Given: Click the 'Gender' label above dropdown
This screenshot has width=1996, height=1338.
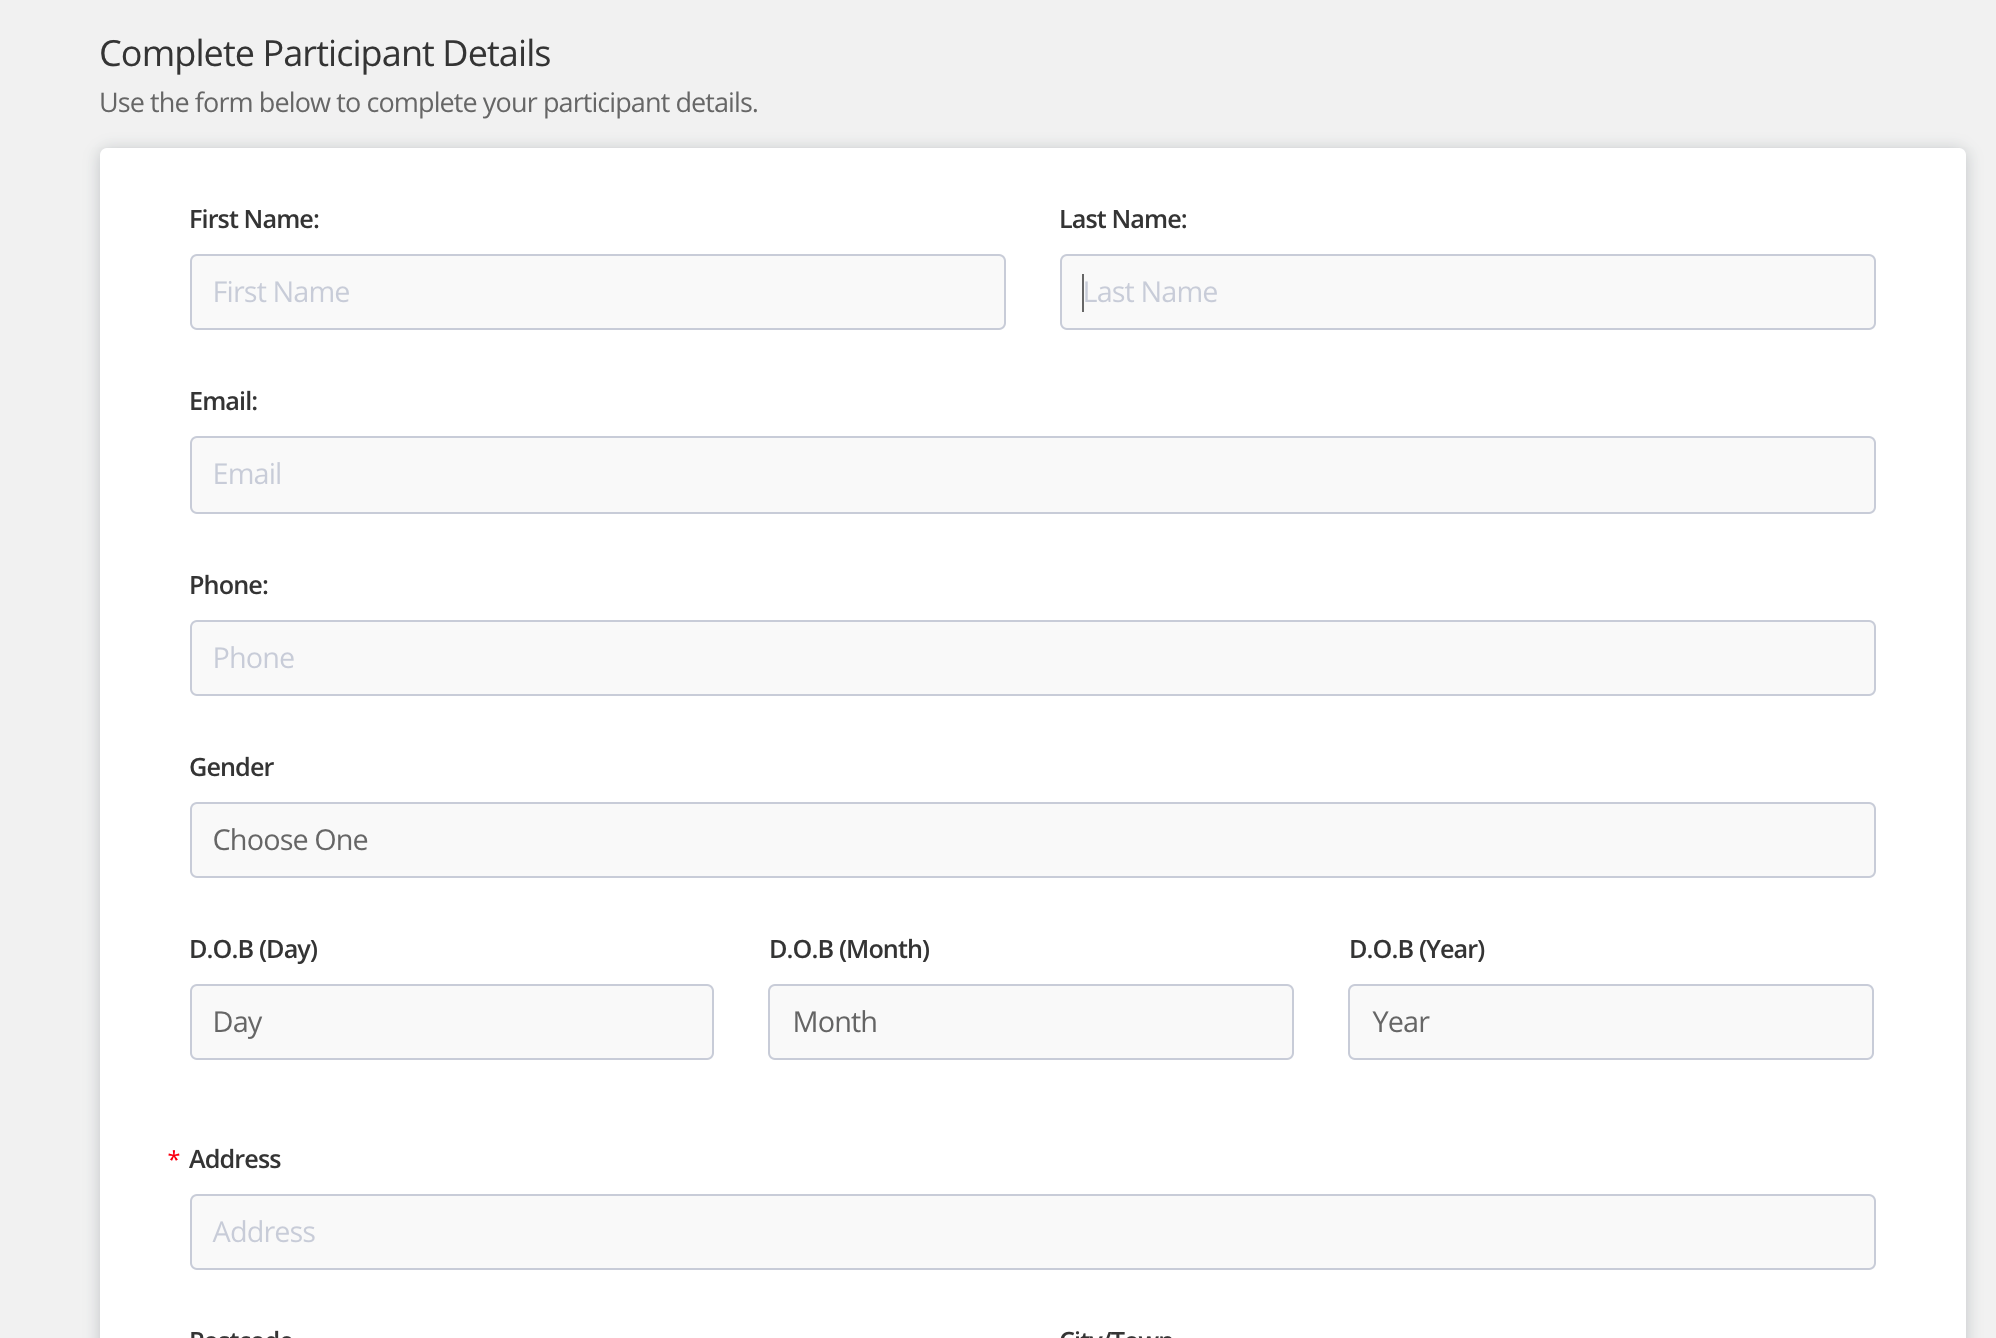Looking at the screenshot, I should tap(231, 767).
